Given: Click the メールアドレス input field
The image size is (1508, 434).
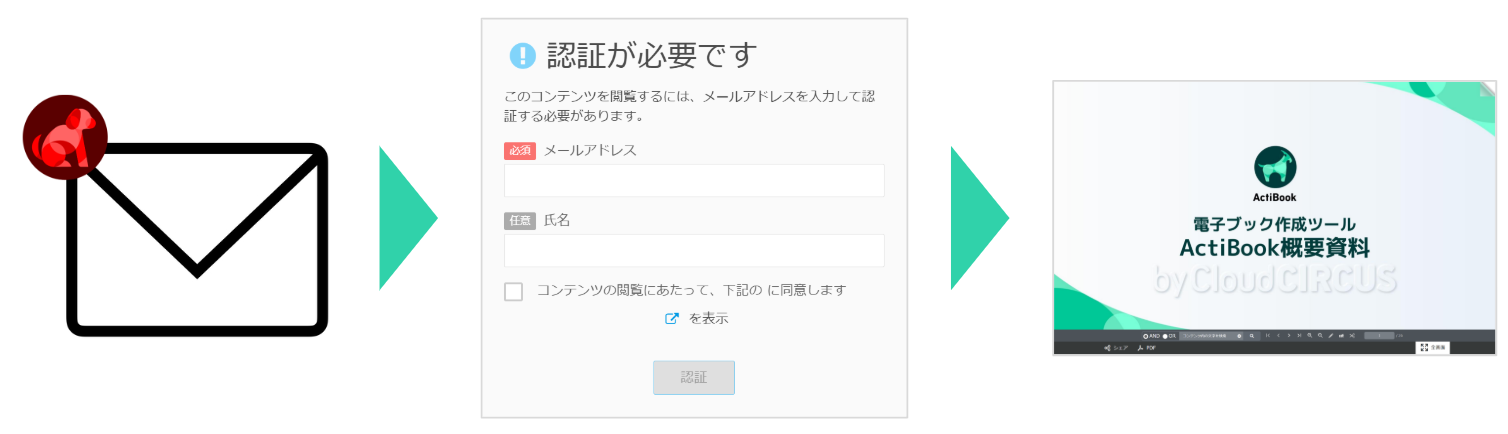Looking at the screenshot, I should pos(694,181).
